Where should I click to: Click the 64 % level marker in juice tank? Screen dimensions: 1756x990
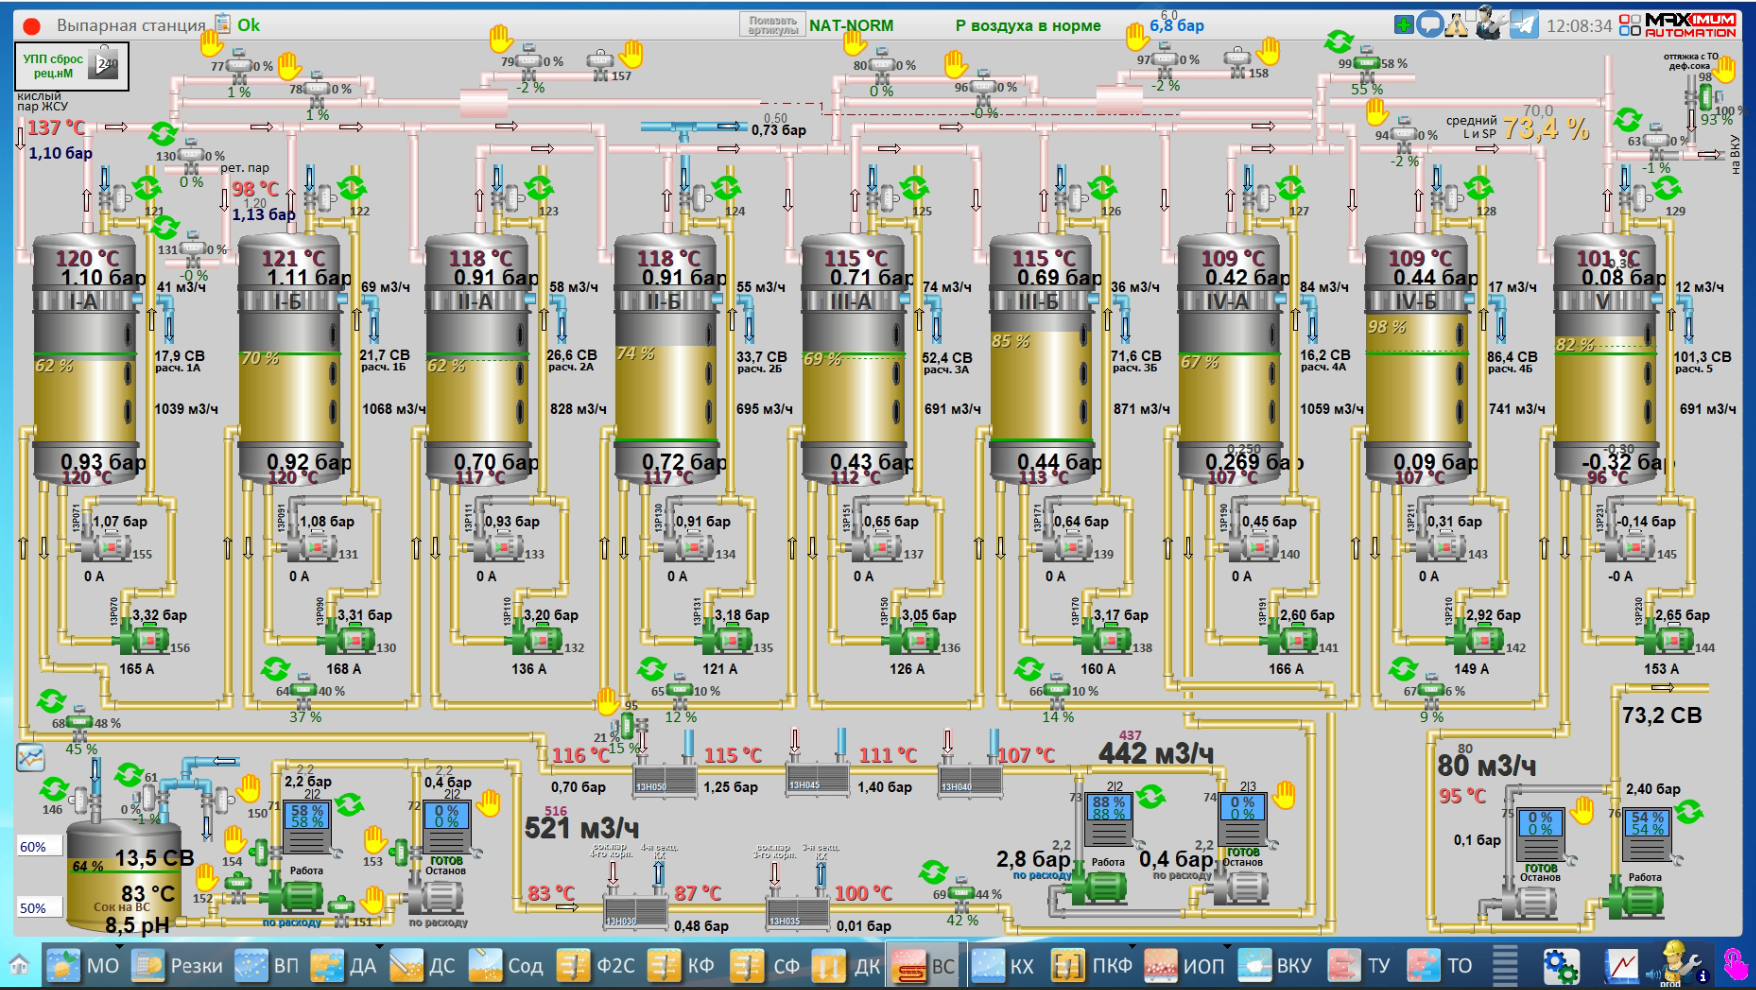click(88, 866)
